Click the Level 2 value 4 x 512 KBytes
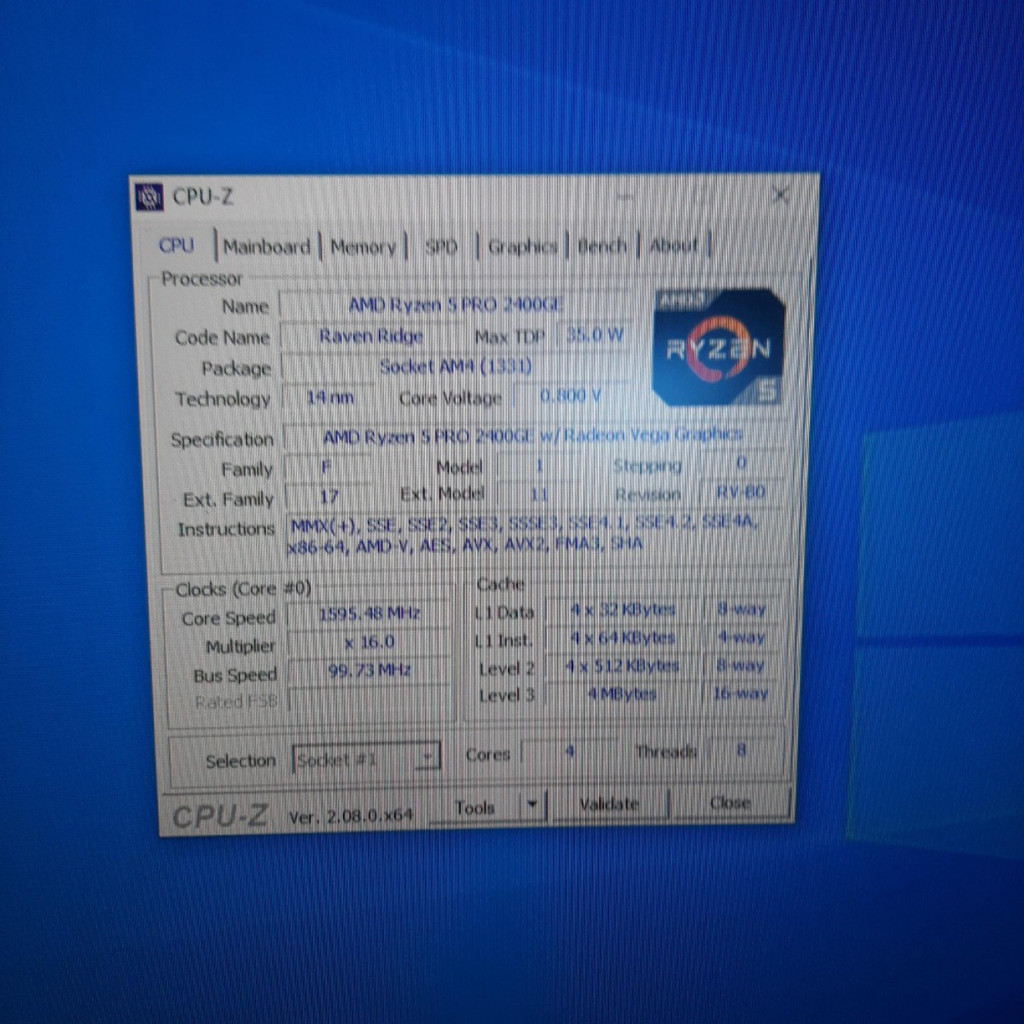The image size is (1024, 1024). pos(622,665)
